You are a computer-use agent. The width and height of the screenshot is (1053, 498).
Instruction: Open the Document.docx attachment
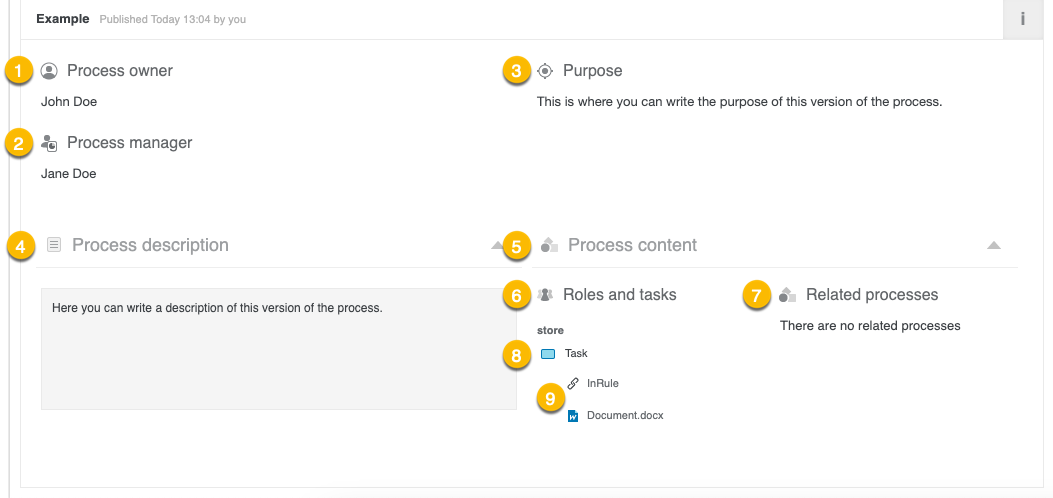pos(625,416)
